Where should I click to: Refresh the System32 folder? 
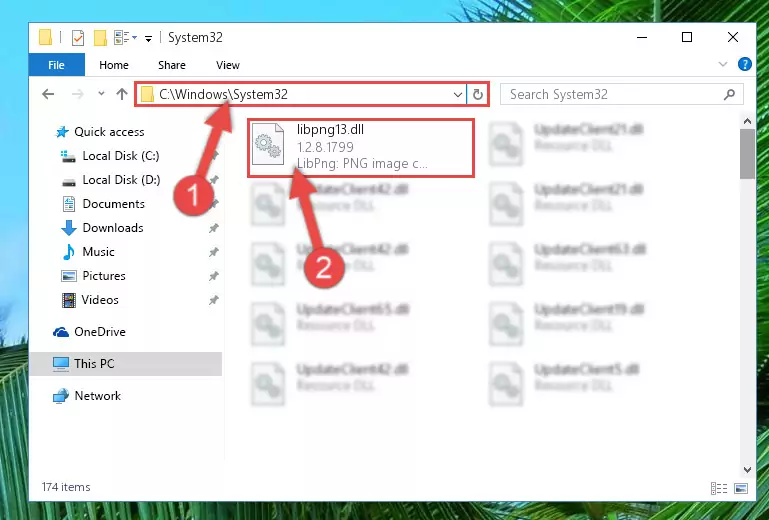478,94
